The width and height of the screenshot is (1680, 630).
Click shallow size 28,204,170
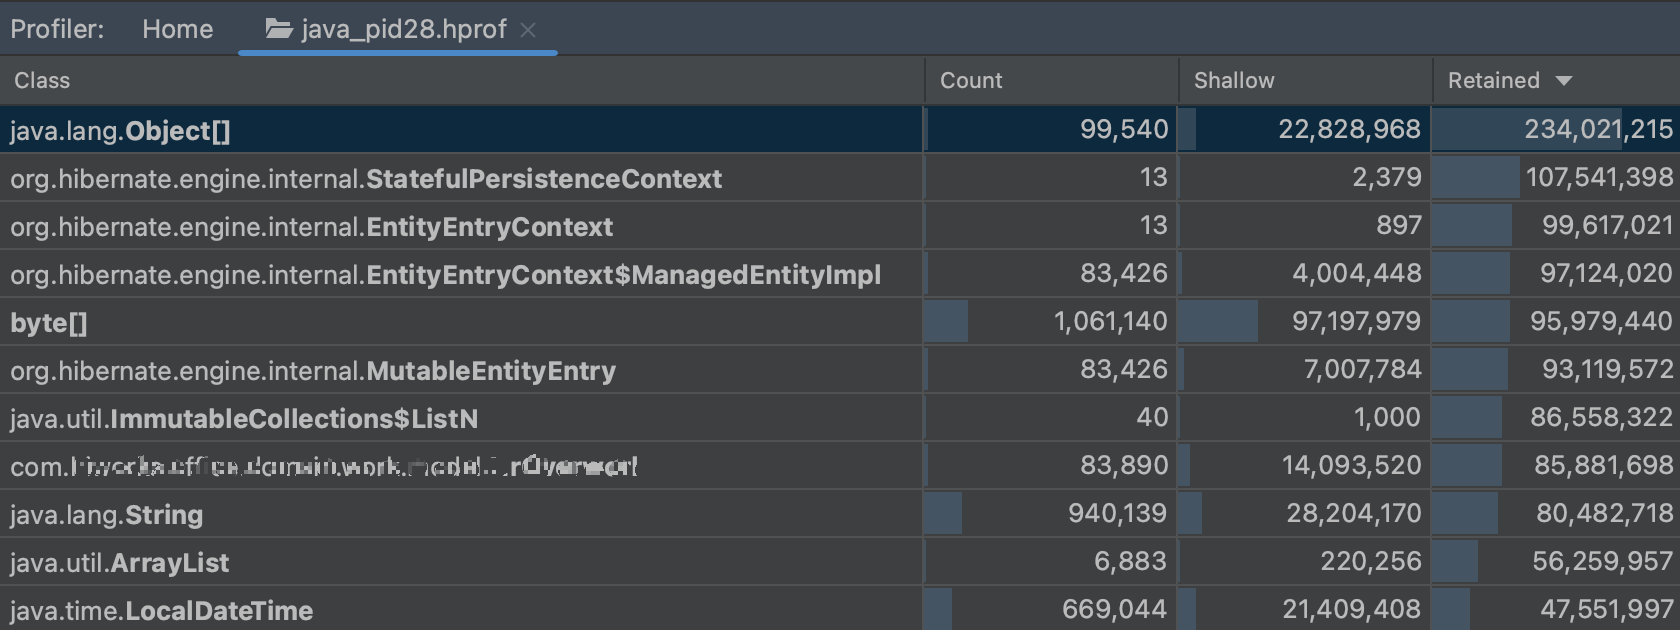tap(1353, 513)
